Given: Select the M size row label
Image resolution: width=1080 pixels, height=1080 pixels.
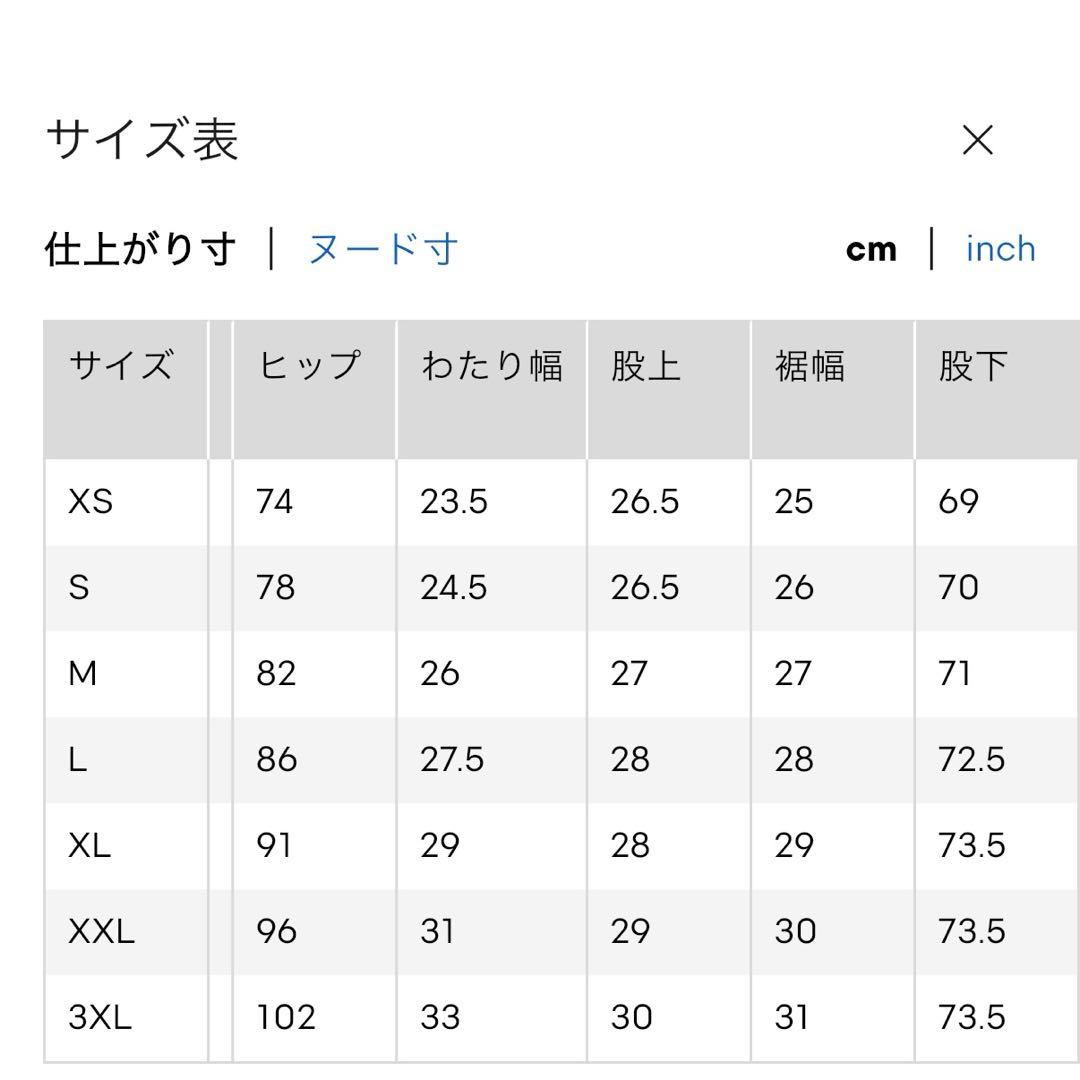Looking at the screenshot, I should click(x=82, y=674).
